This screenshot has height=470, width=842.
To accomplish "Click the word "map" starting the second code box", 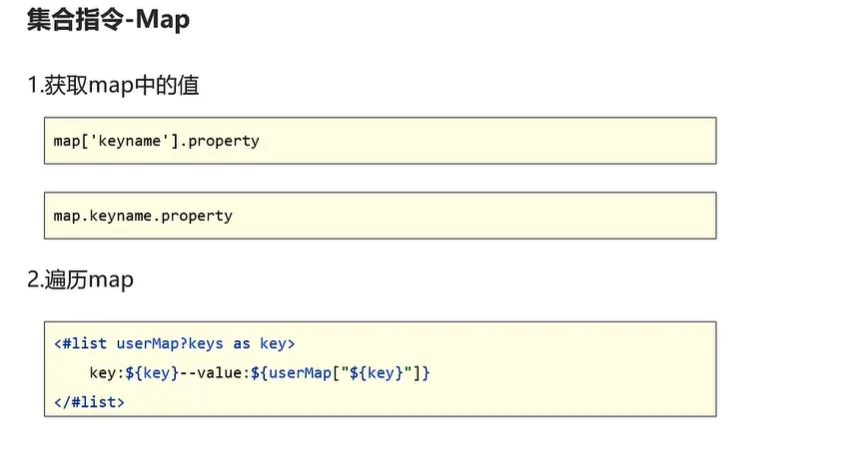I will [x=66, y=216].
